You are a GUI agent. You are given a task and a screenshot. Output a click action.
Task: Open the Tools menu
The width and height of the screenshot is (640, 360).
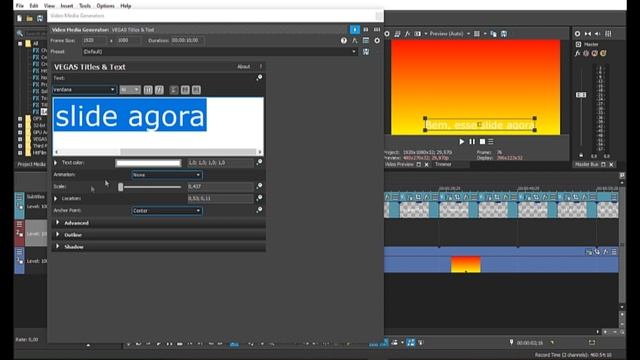[85, 6]
